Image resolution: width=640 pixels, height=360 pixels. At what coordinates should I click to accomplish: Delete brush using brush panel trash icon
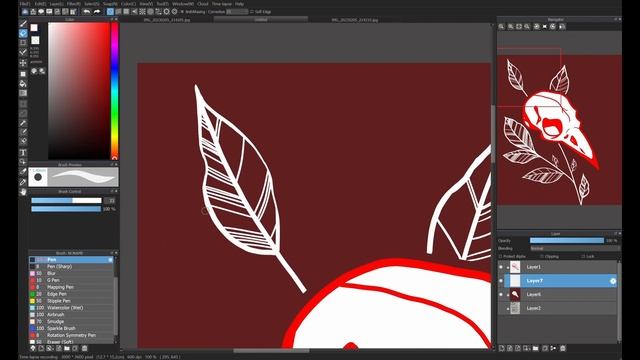click(x=84, y=348)
